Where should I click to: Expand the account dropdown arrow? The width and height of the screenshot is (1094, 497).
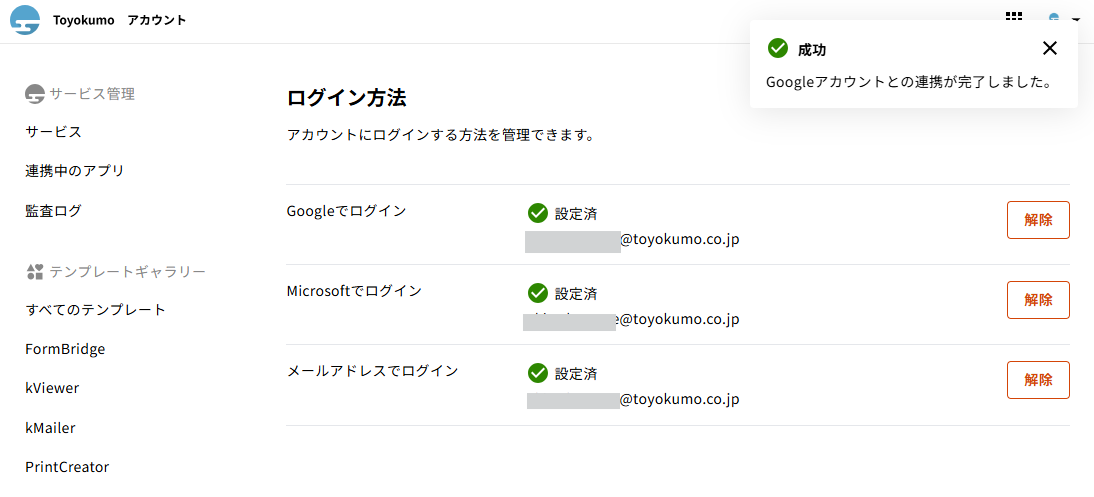[x=1075, y=19]
